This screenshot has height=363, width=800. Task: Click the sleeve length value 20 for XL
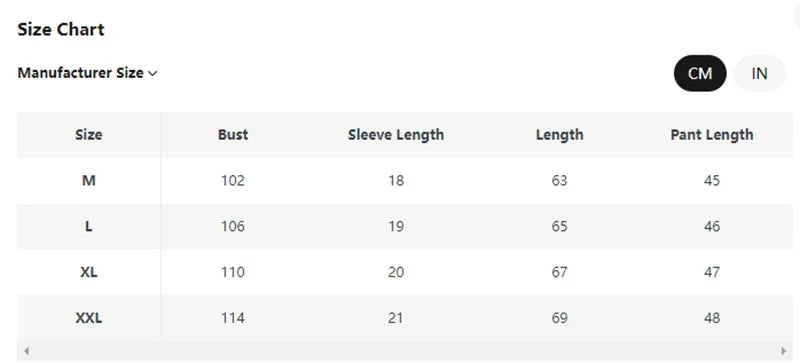pyautogui.click(x=396, y=272)
